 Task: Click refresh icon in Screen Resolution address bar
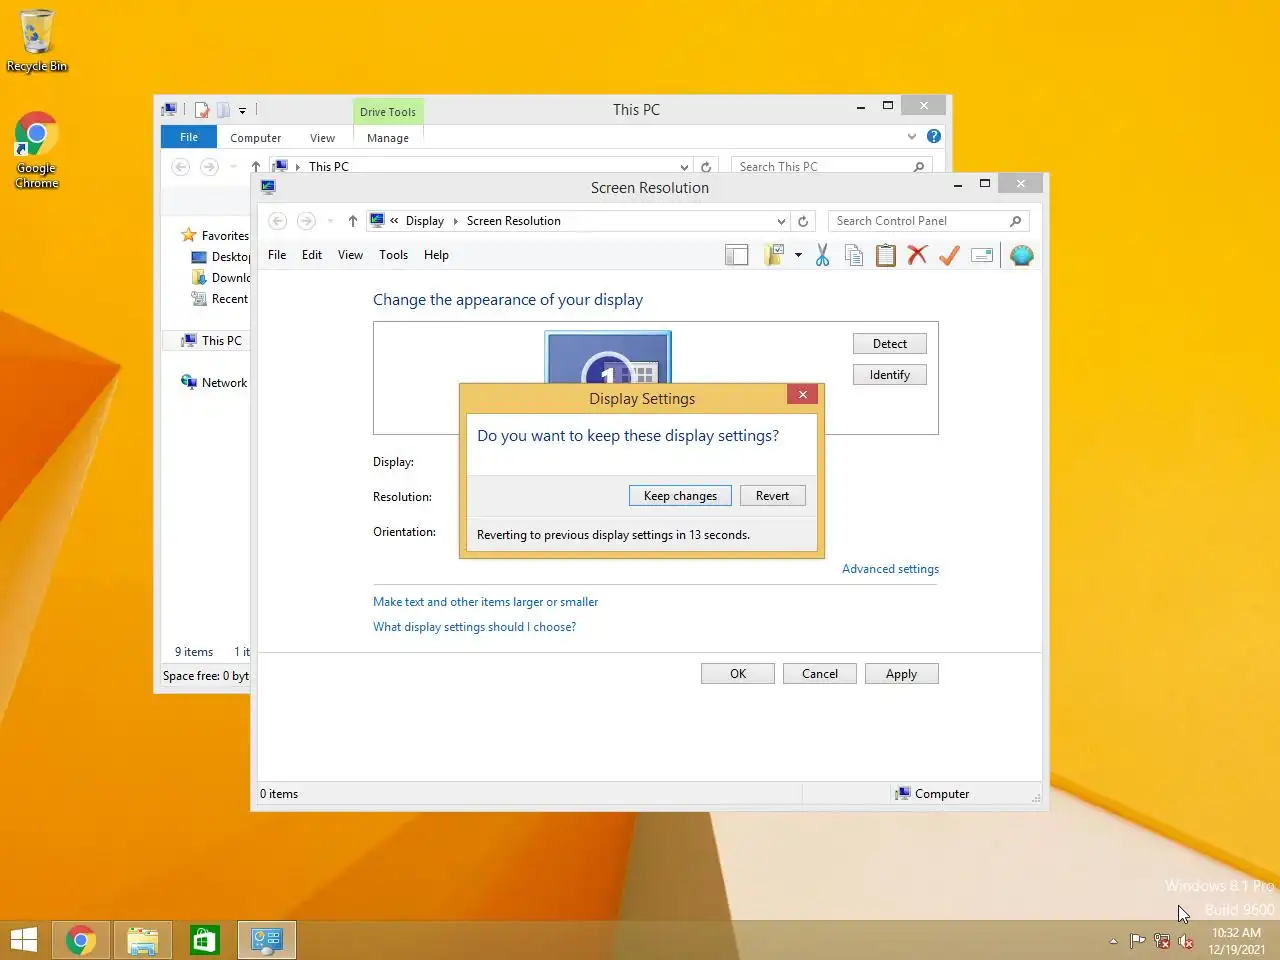pos(803,221)
